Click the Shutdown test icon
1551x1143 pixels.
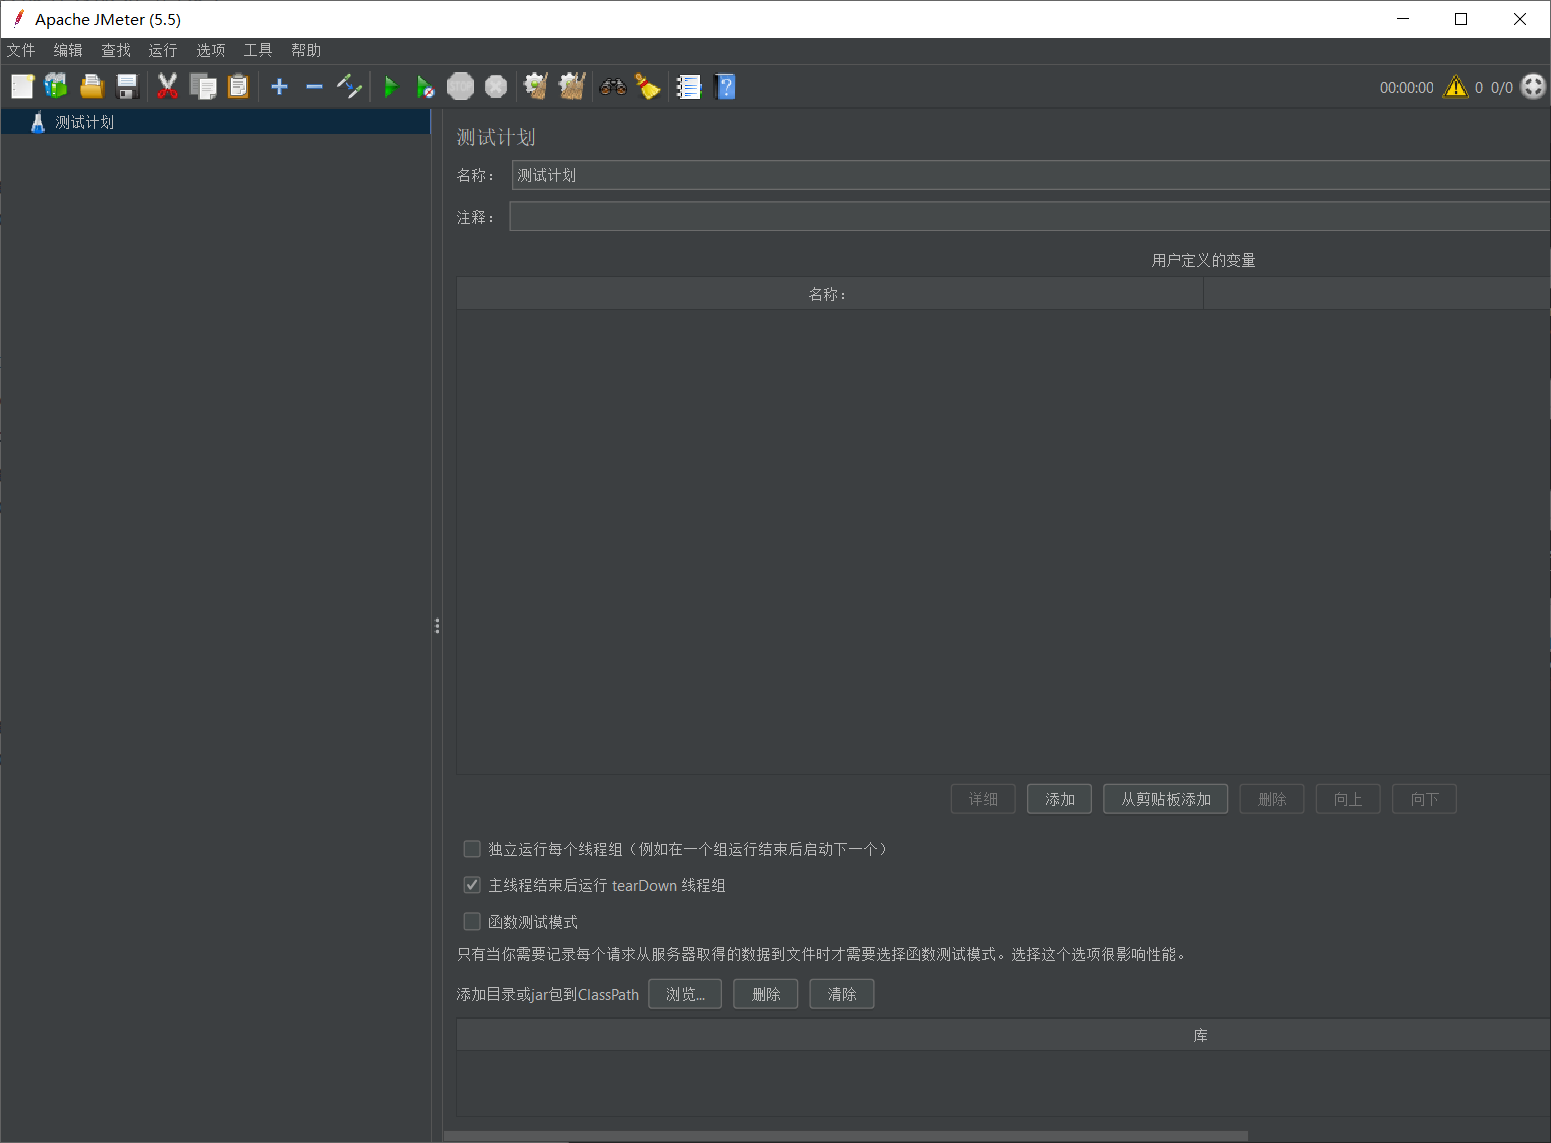coord(496,87)
